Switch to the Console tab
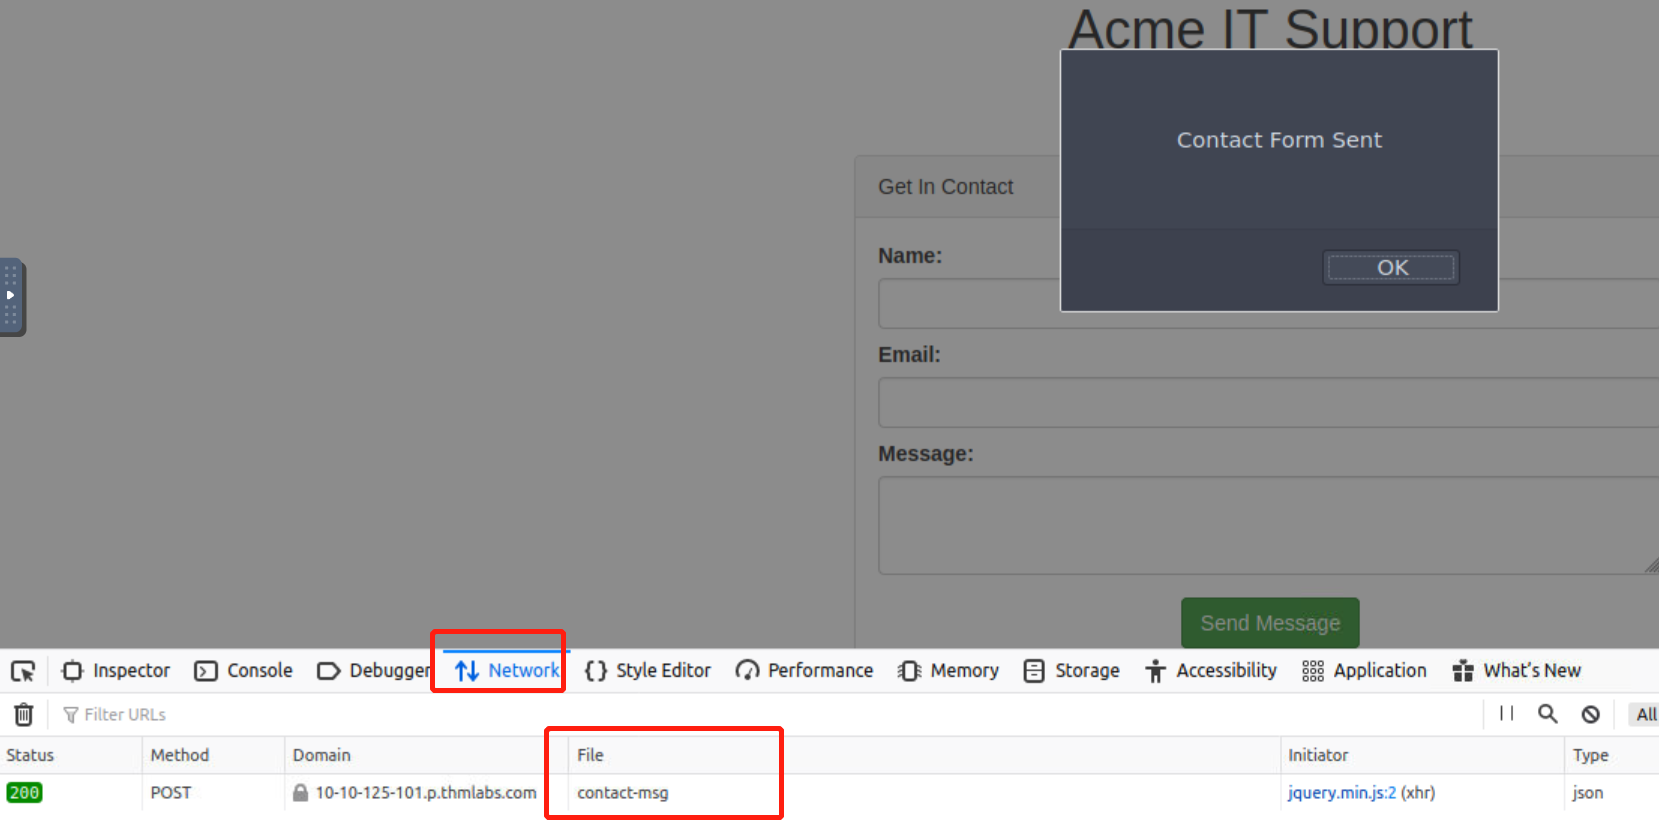Image resolution: width=1659 pixels, height=832 pixels. (x=244, y=671)
